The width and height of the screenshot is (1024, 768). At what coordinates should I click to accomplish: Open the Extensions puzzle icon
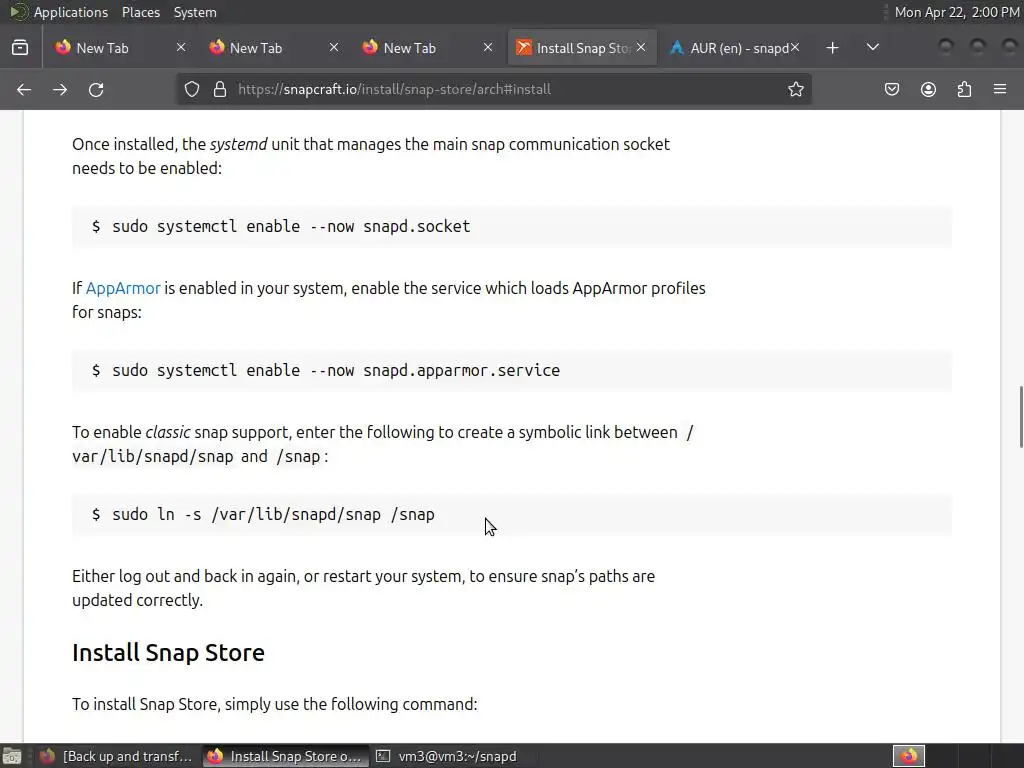[x=964, y=89]
